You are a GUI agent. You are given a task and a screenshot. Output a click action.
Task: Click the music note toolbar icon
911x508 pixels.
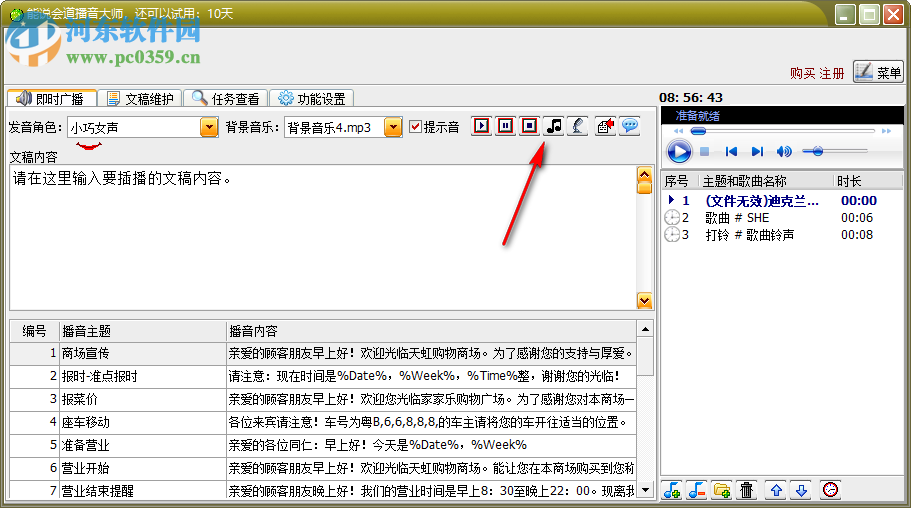point(554,126)
